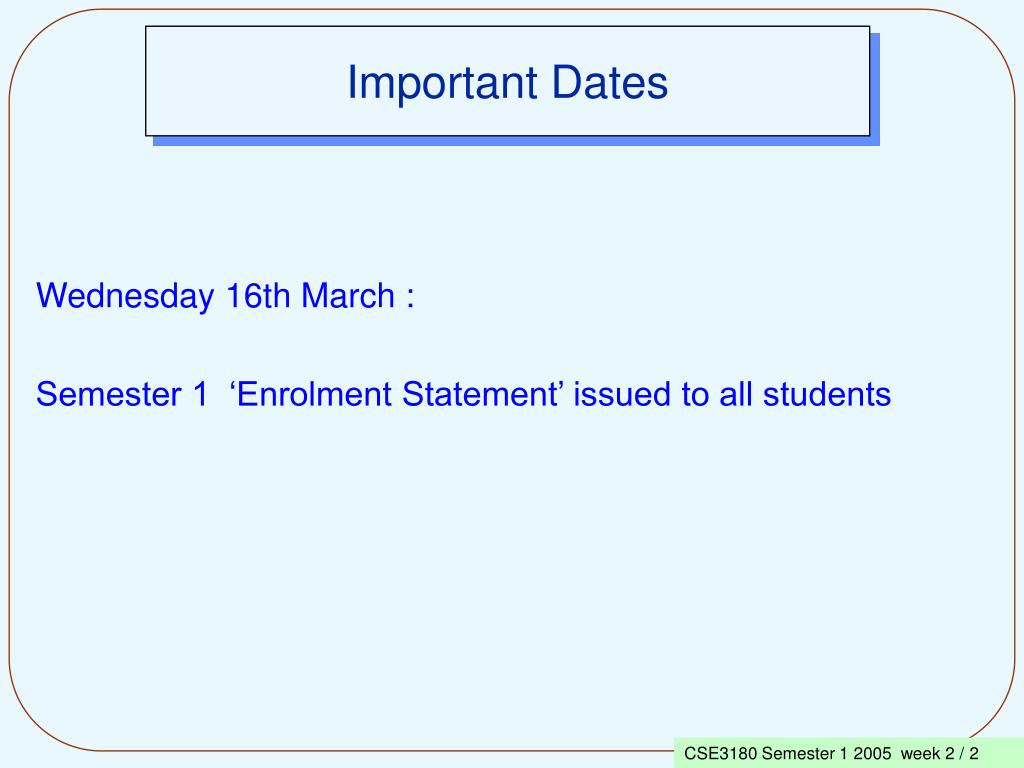Image resolution: width=1024 pixels, height=768 pixels.
Task: Click the word 'Wednesday' in the date line
Action: (x=125, y=296)
